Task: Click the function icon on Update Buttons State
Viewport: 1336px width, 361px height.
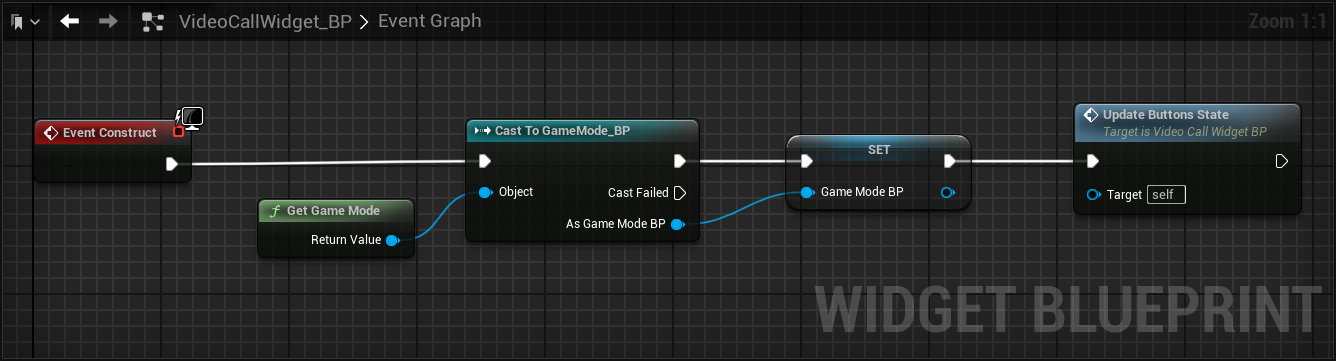Action: tap(1091, 115)
